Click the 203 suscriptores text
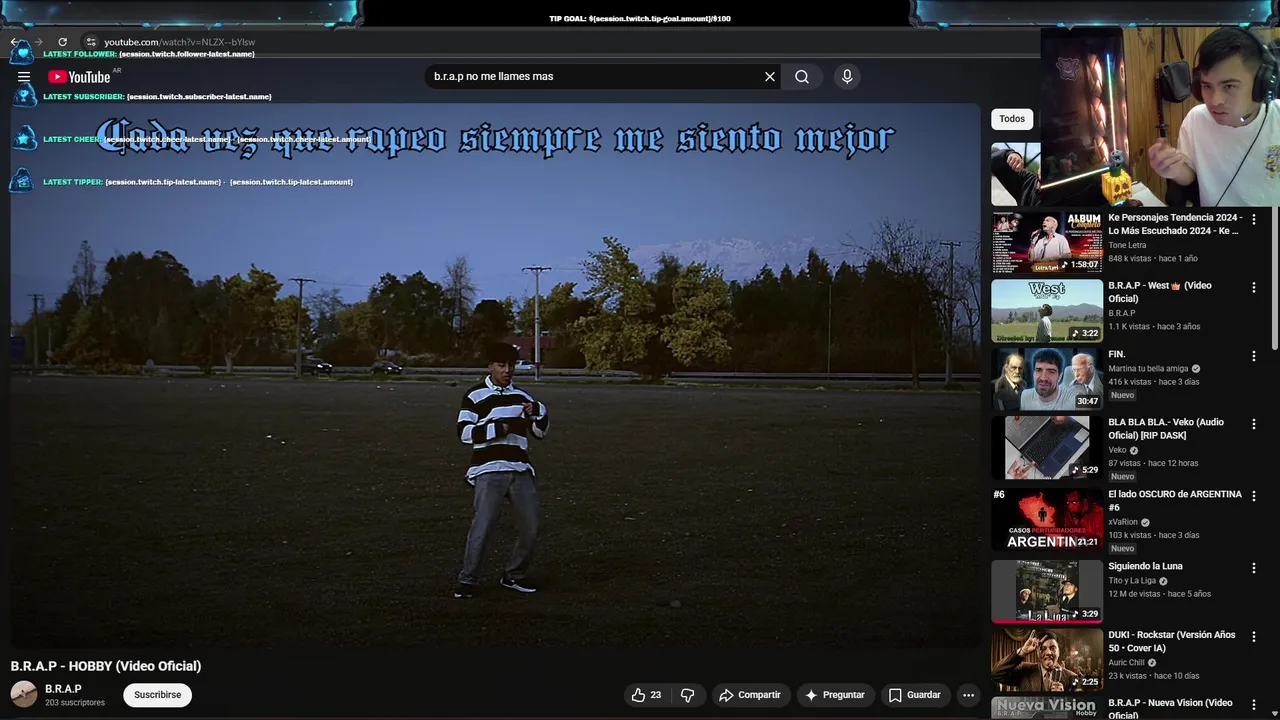The width and height of the screenshot is (1280, 720). pyautogui.click(x=75, y=703)
